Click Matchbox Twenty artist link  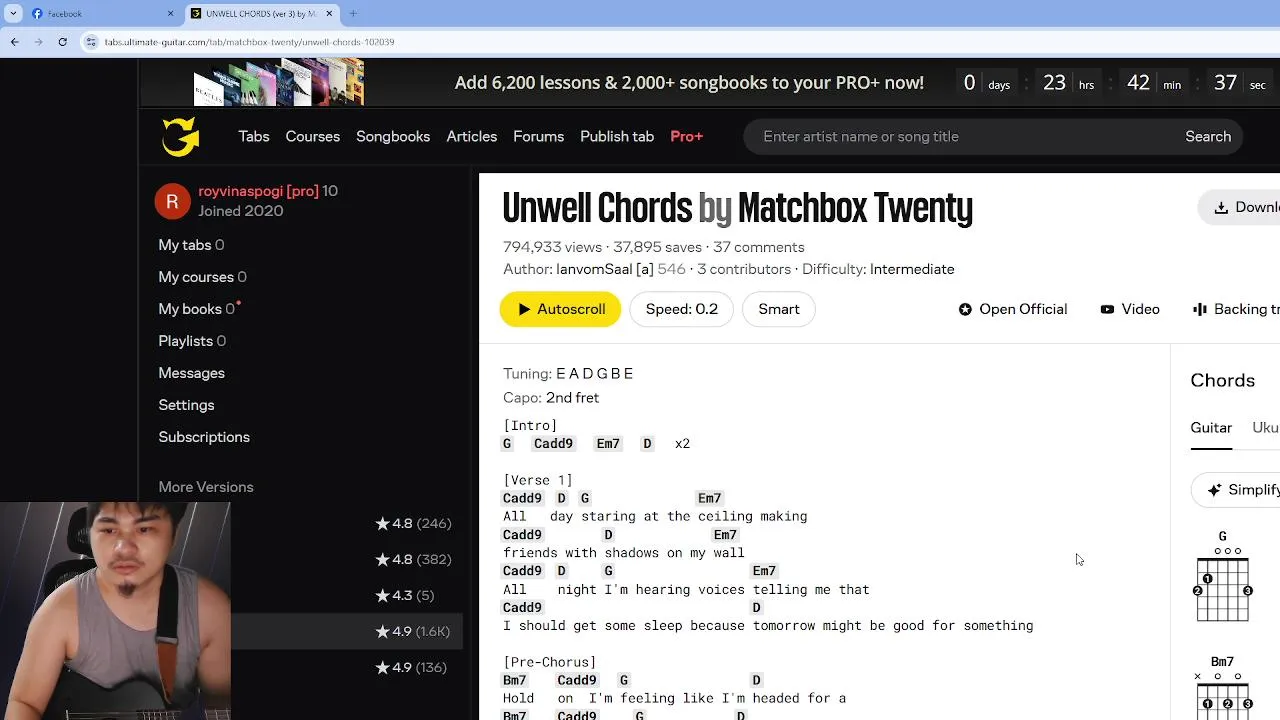(x=855, y=208)
